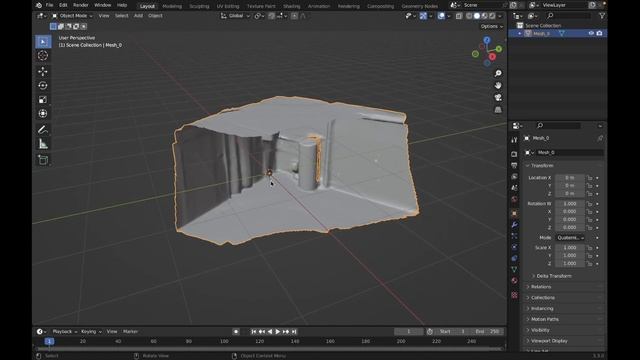Toggle Mesh_0 render camera icon in outliner
Viewport: 640px width, 360px height.
(x=599, y=33)
